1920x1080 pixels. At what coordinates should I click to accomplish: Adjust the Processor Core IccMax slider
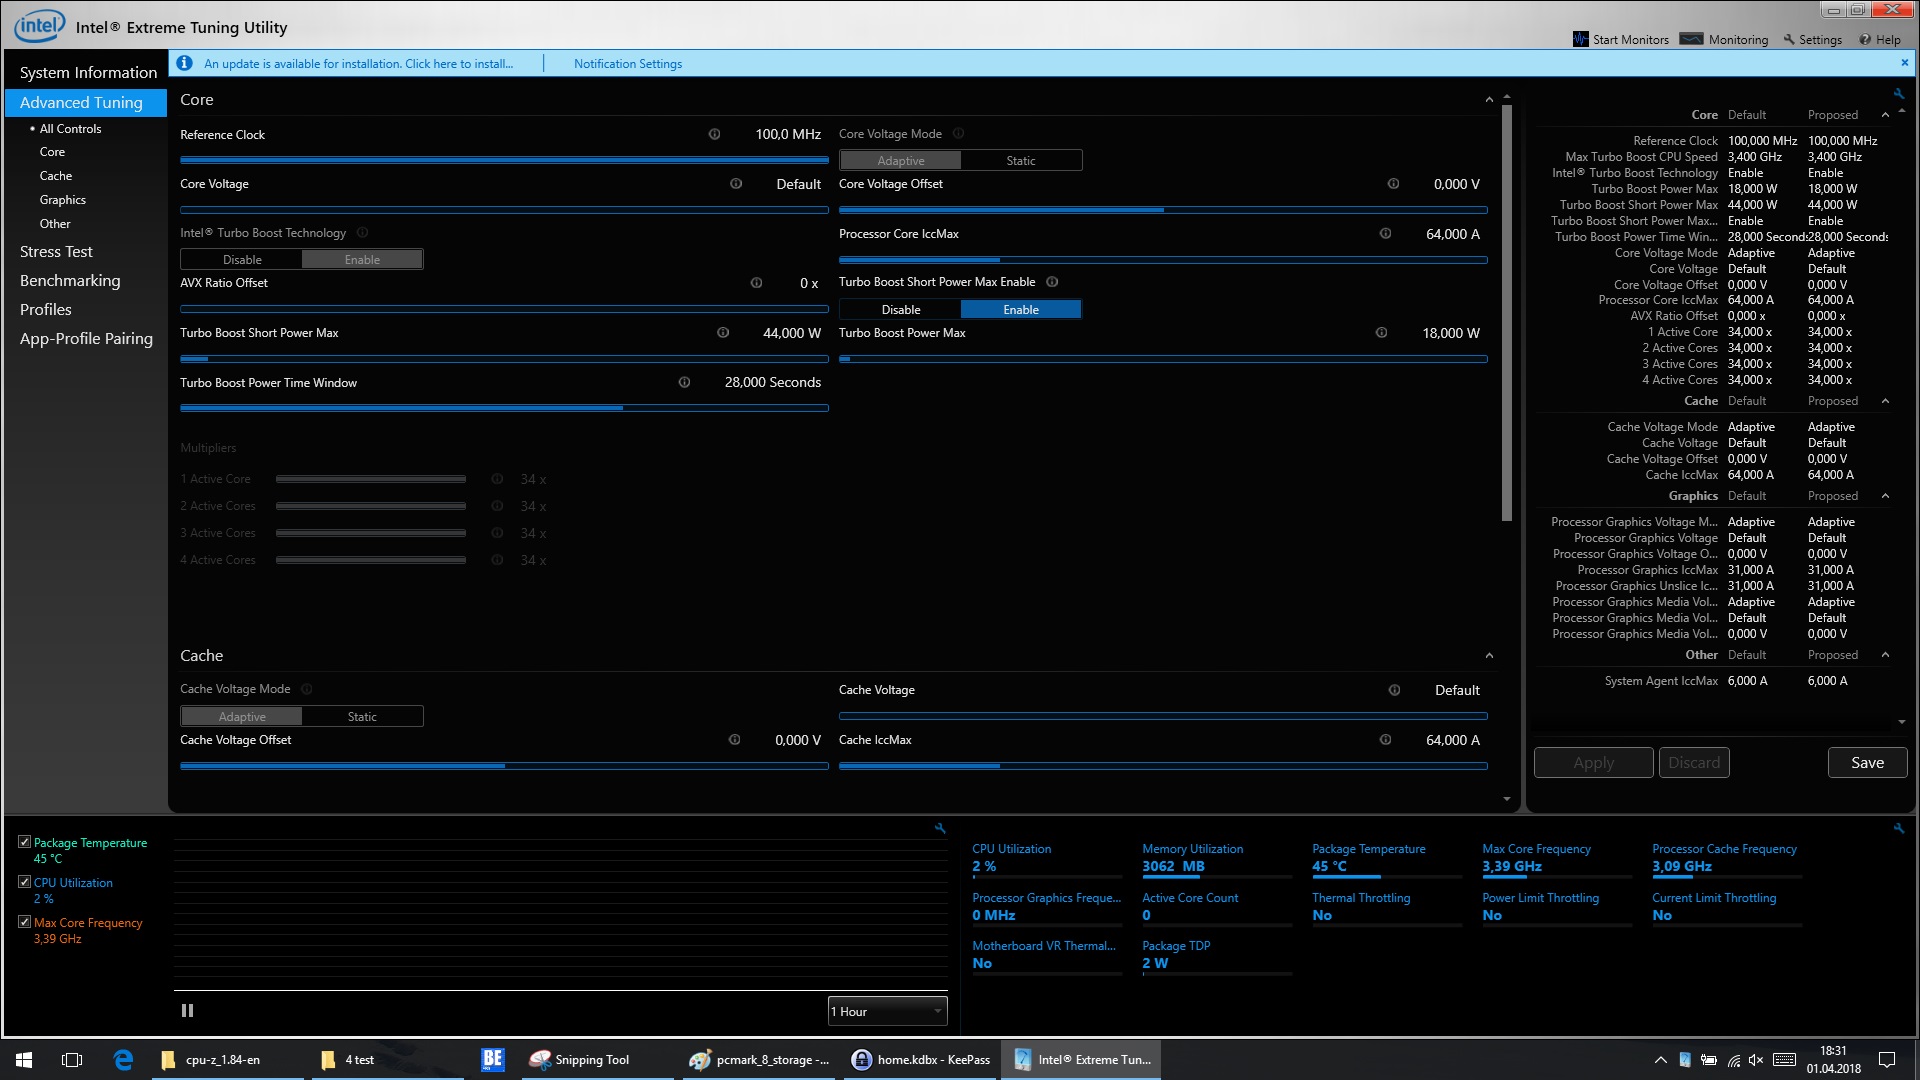[1163, 260]
